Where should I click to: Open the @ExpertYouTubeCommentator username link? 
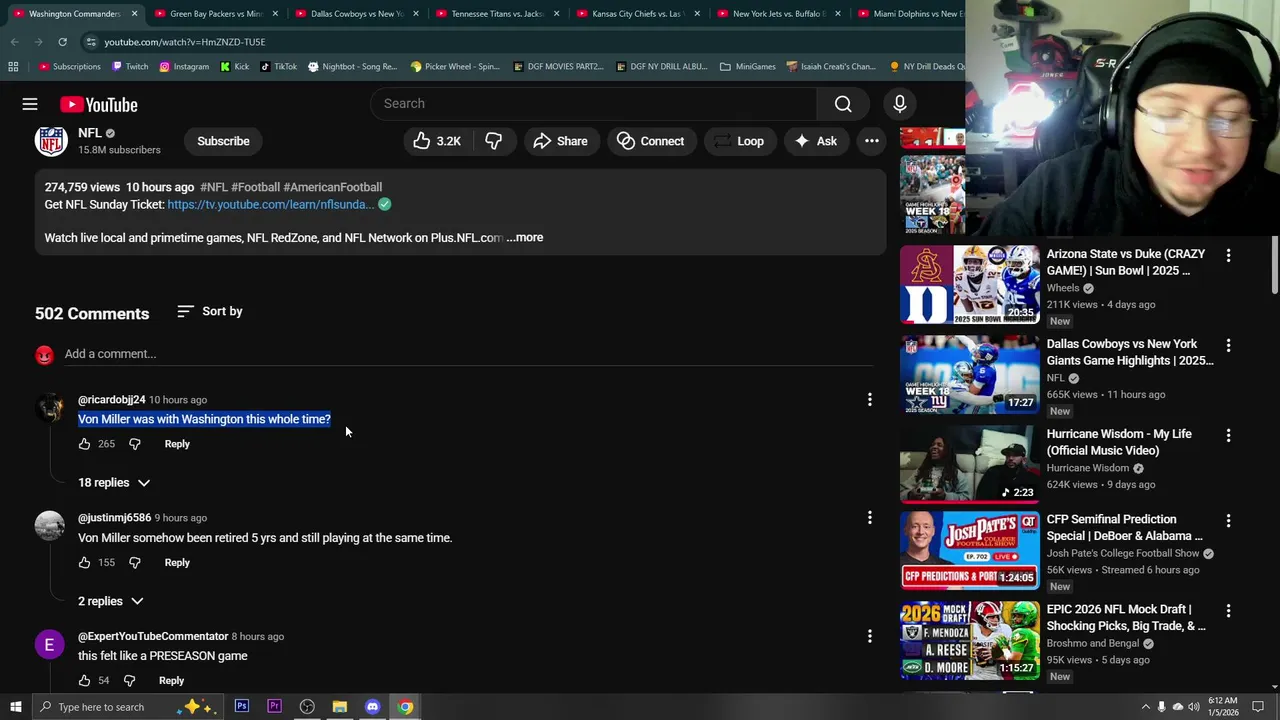coord(153,637)
